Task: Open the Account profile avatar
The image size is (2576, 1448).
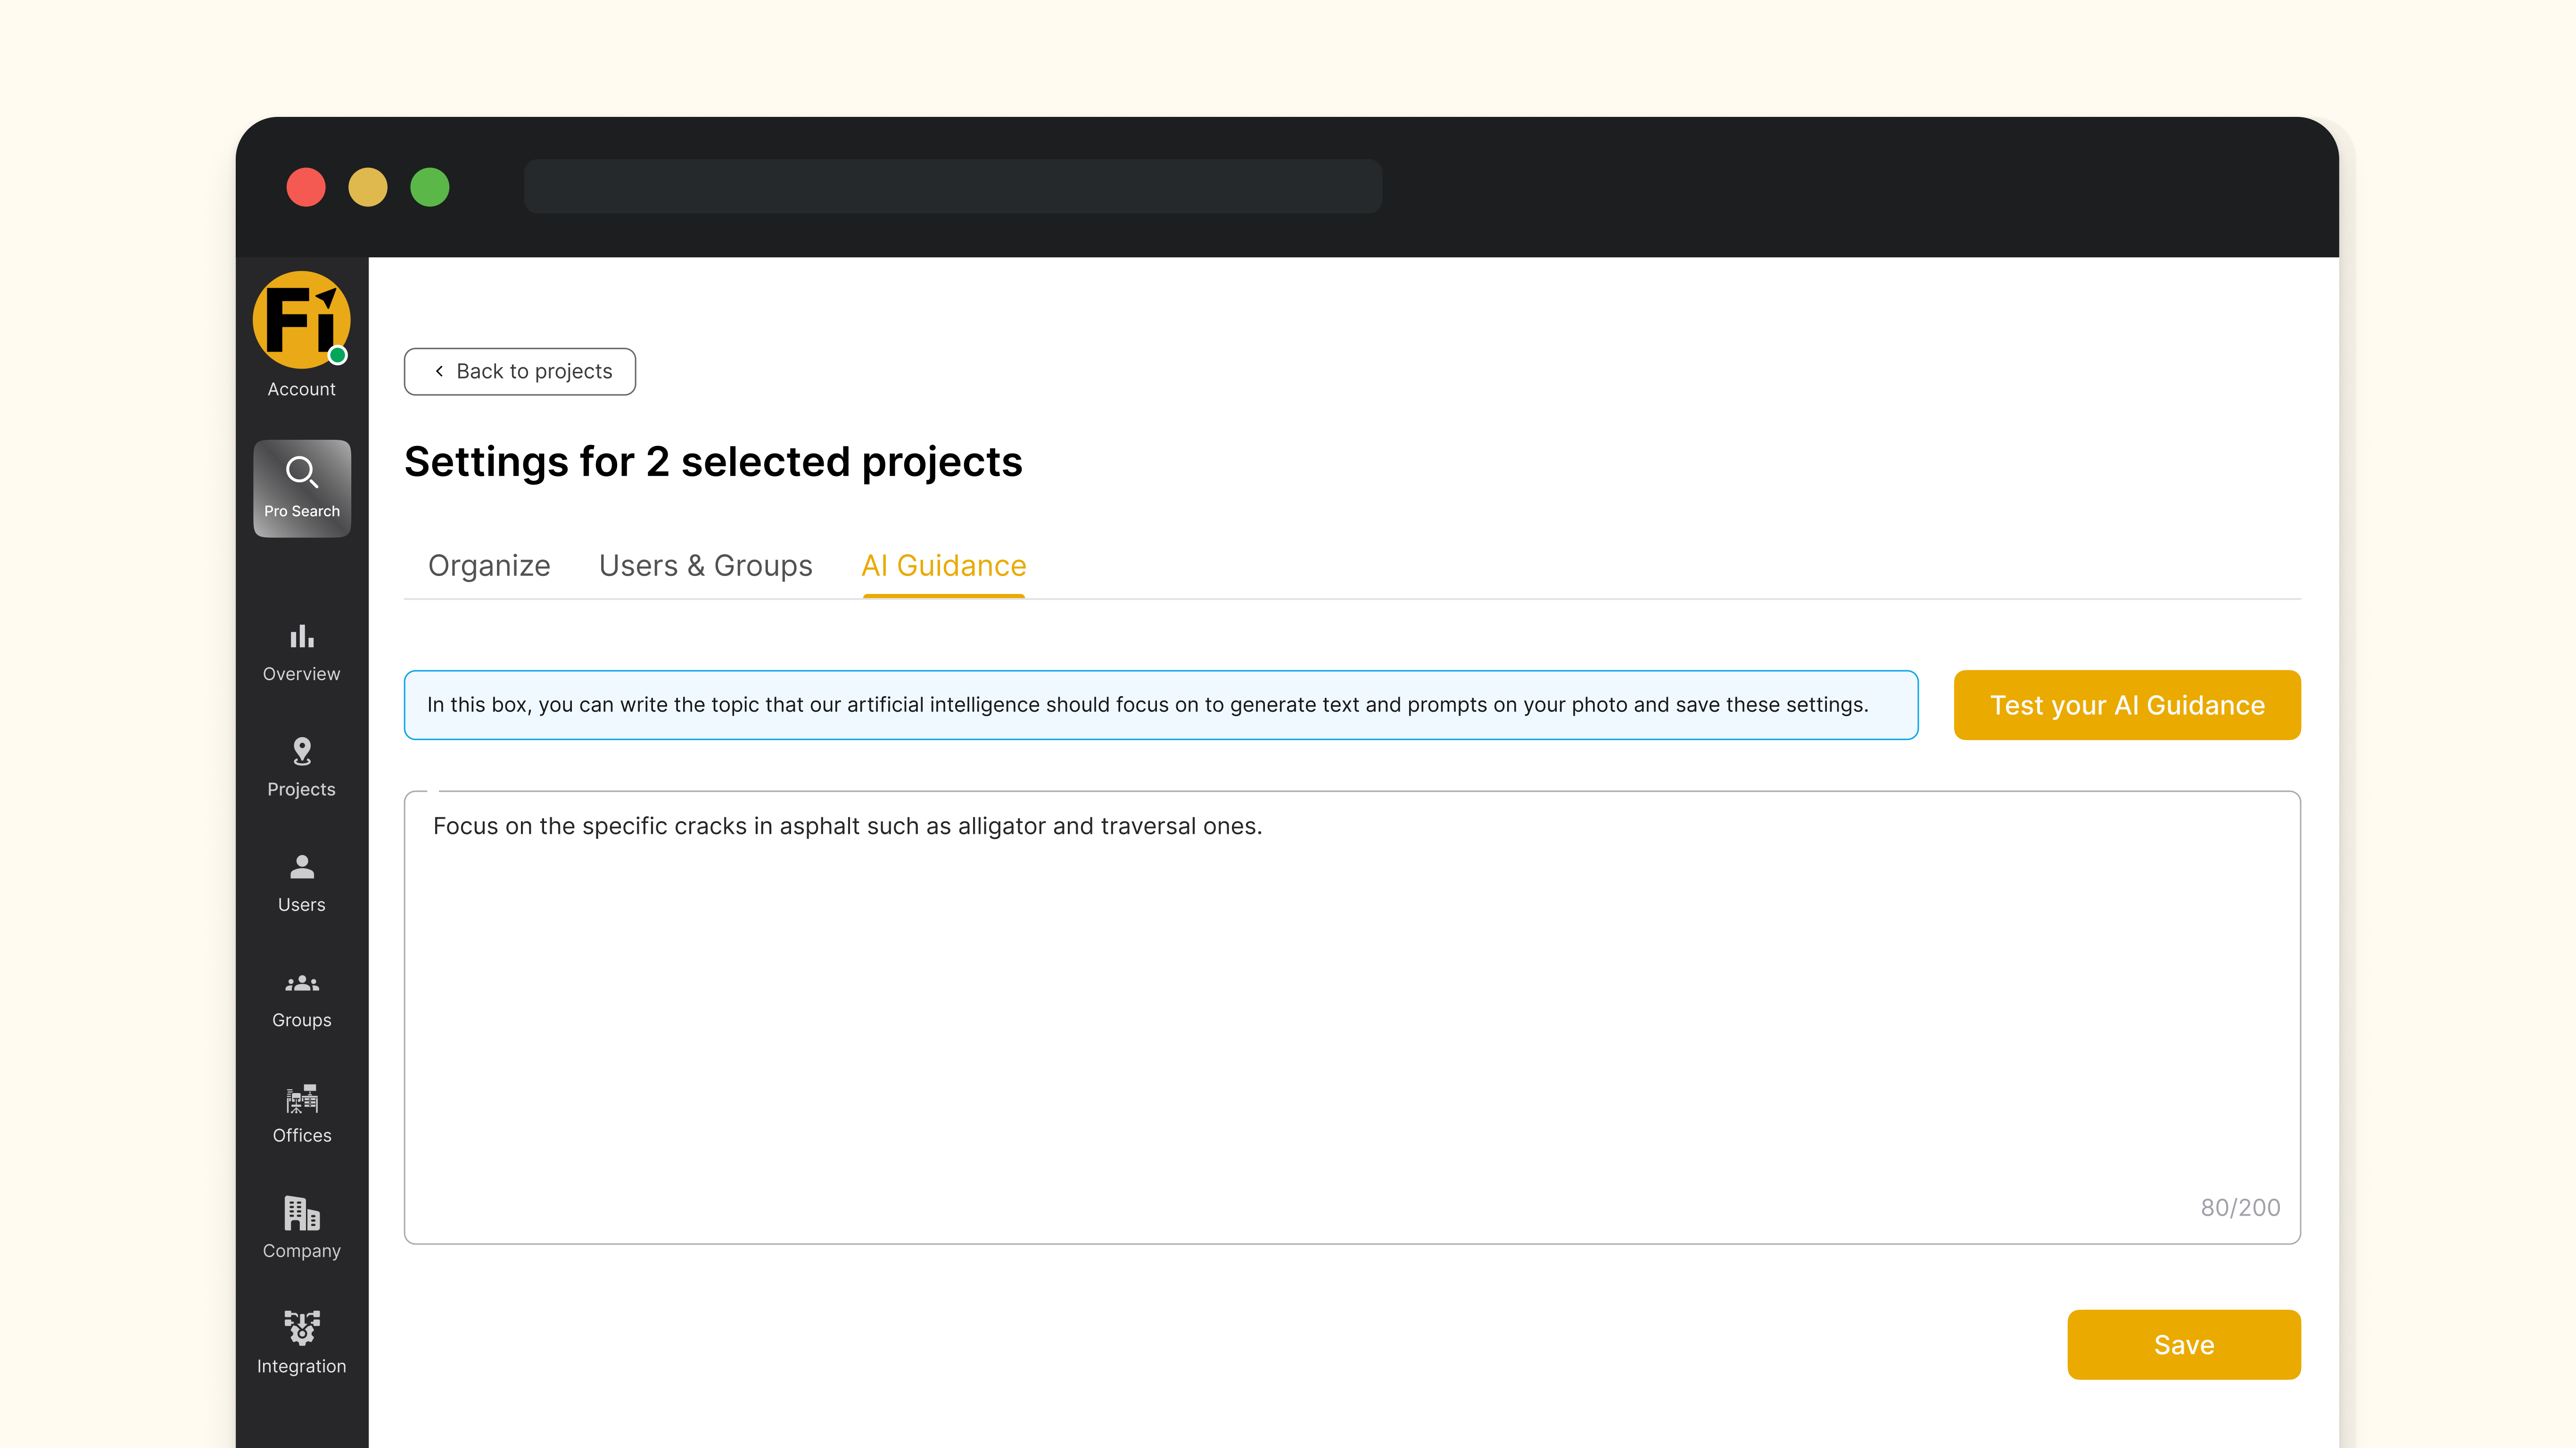Action: pyautogui.click(x=301, y=320)
